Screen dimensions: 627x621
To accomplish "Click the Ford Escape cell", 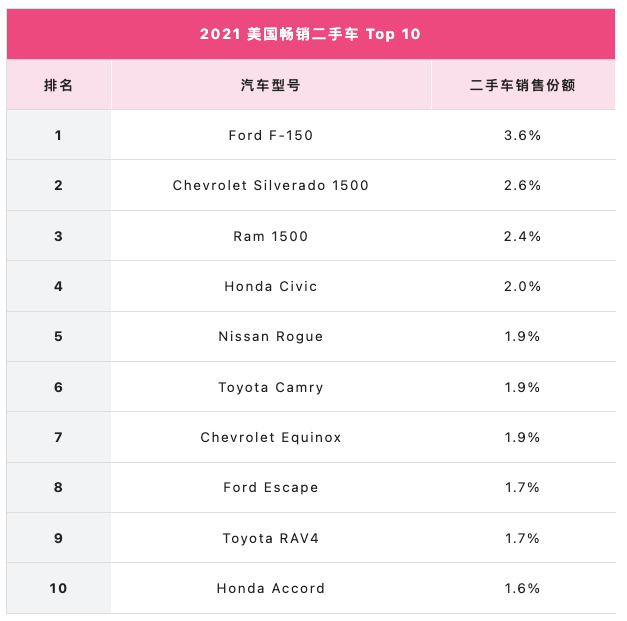I will pos(271,487).
